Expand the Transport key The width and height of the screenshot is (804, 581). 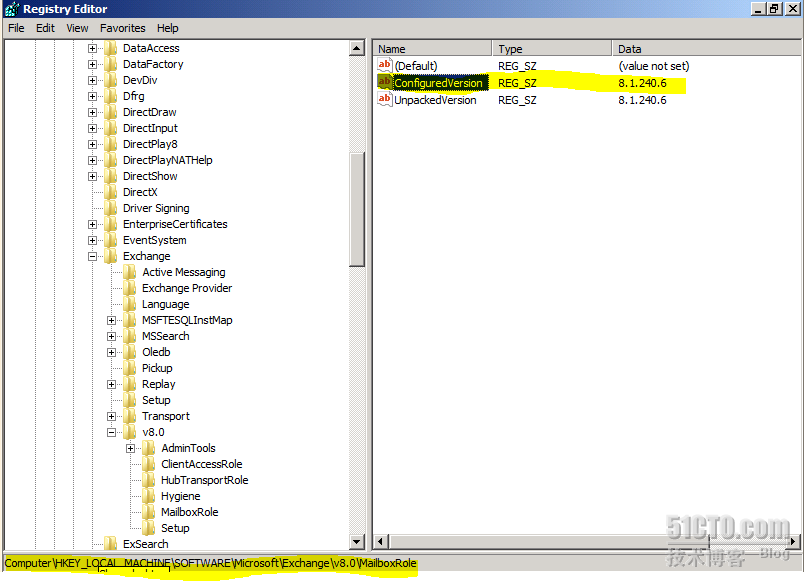tap(111, 416)
